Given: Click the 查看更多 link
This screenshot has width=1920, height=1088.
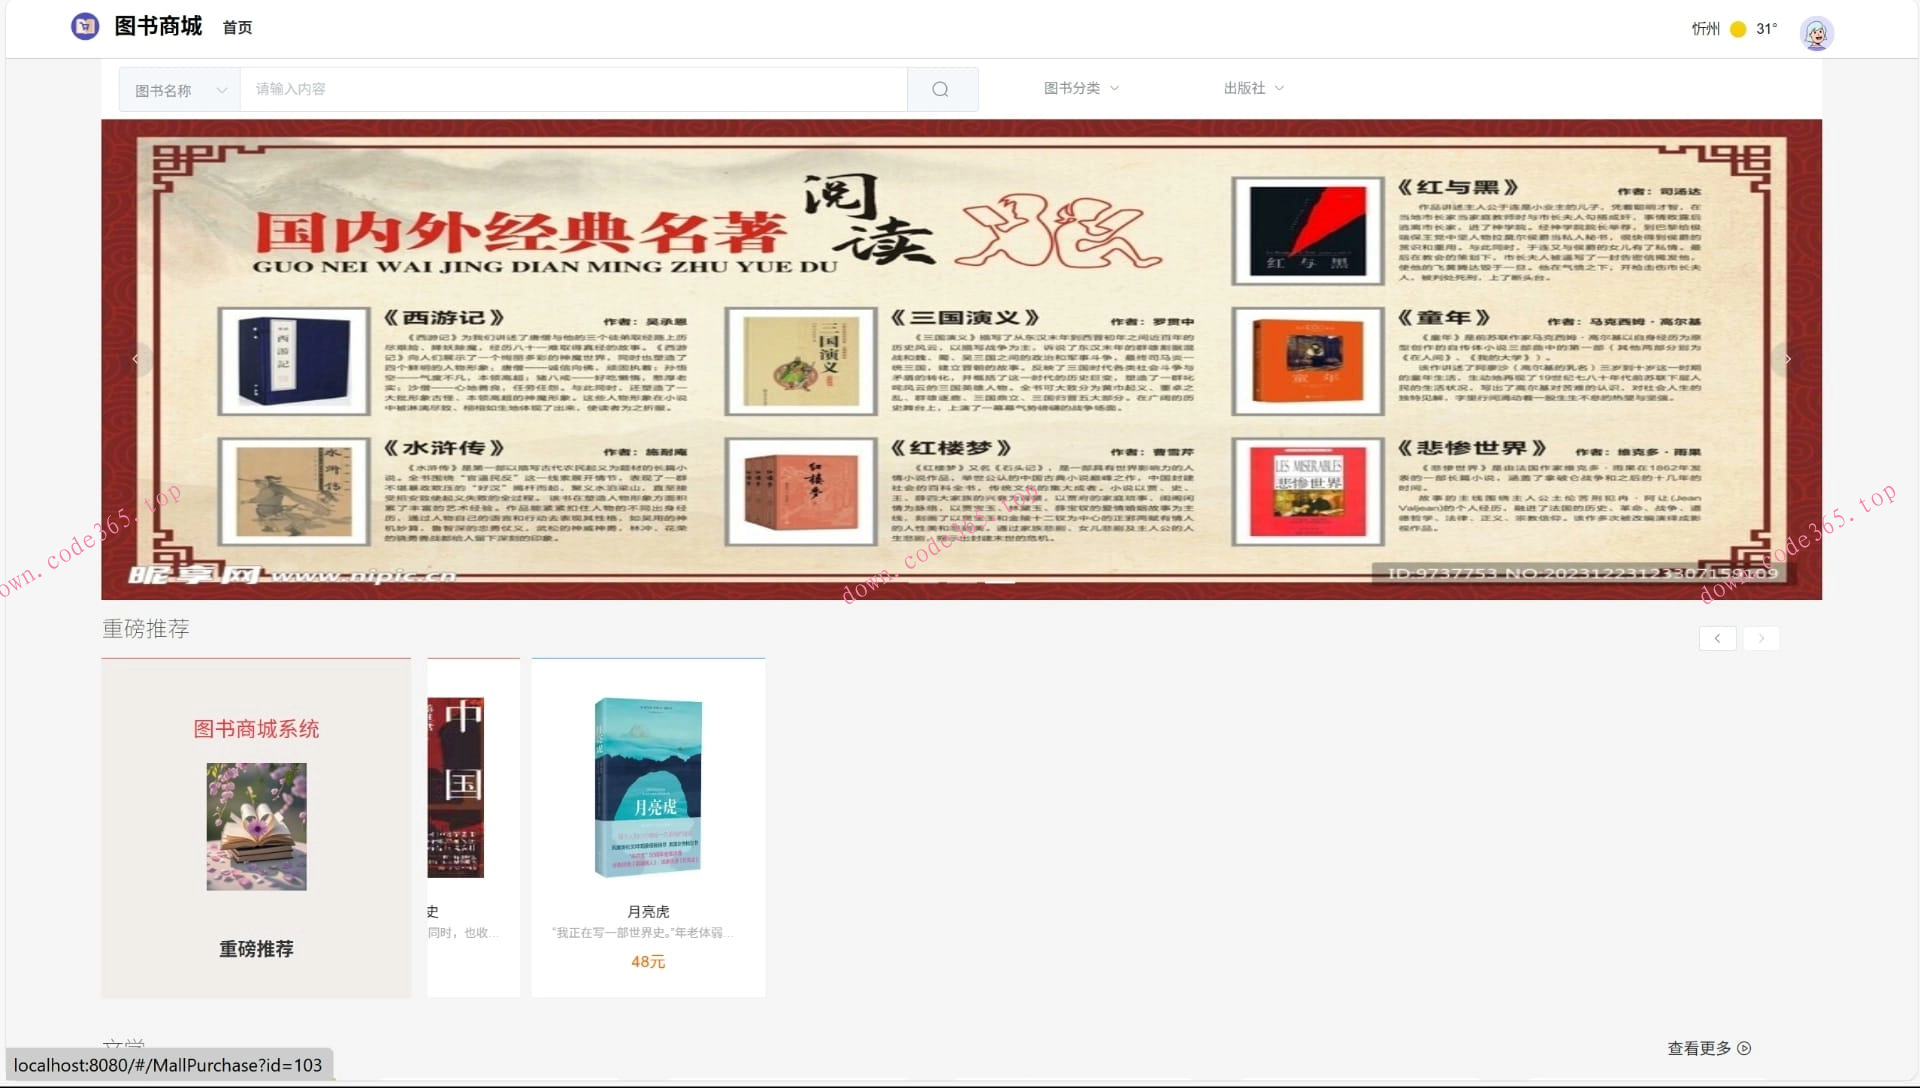Looking at the screenshot, I should 1698,1048.
